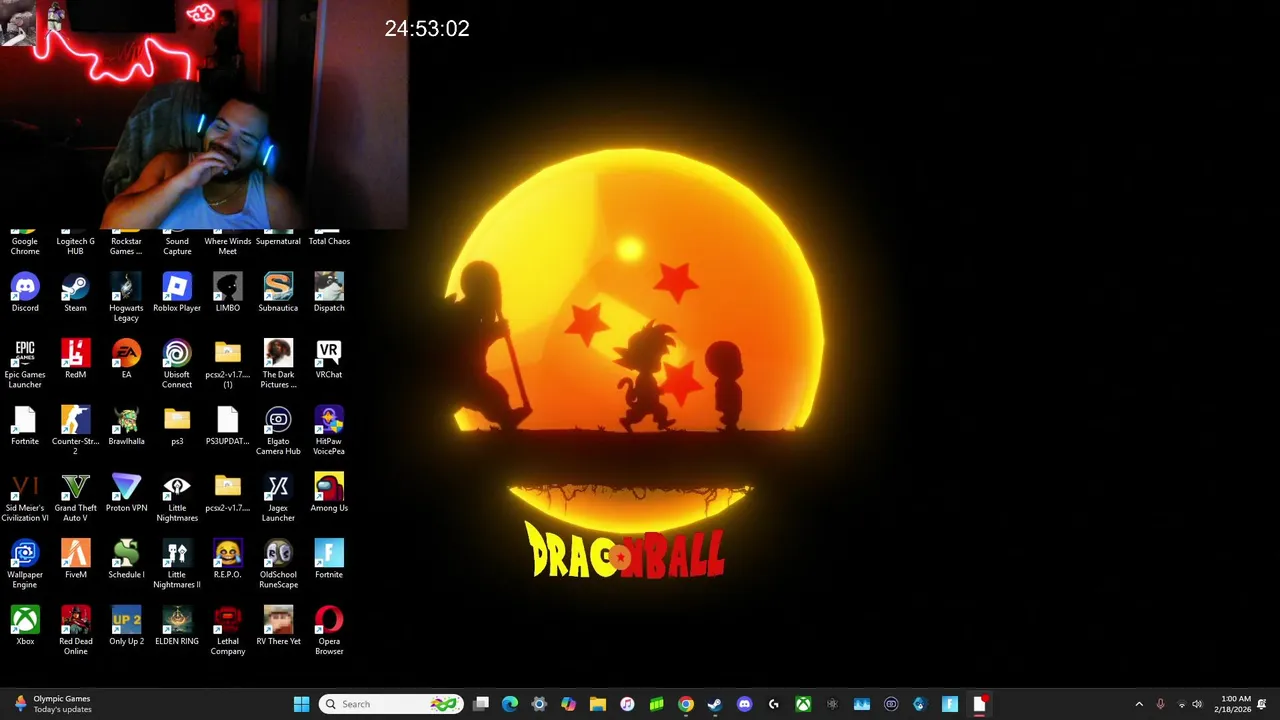1280x720 pixels.
Task: Open The Dark Pictures shortcut
Action: click(x=278, y=364)
